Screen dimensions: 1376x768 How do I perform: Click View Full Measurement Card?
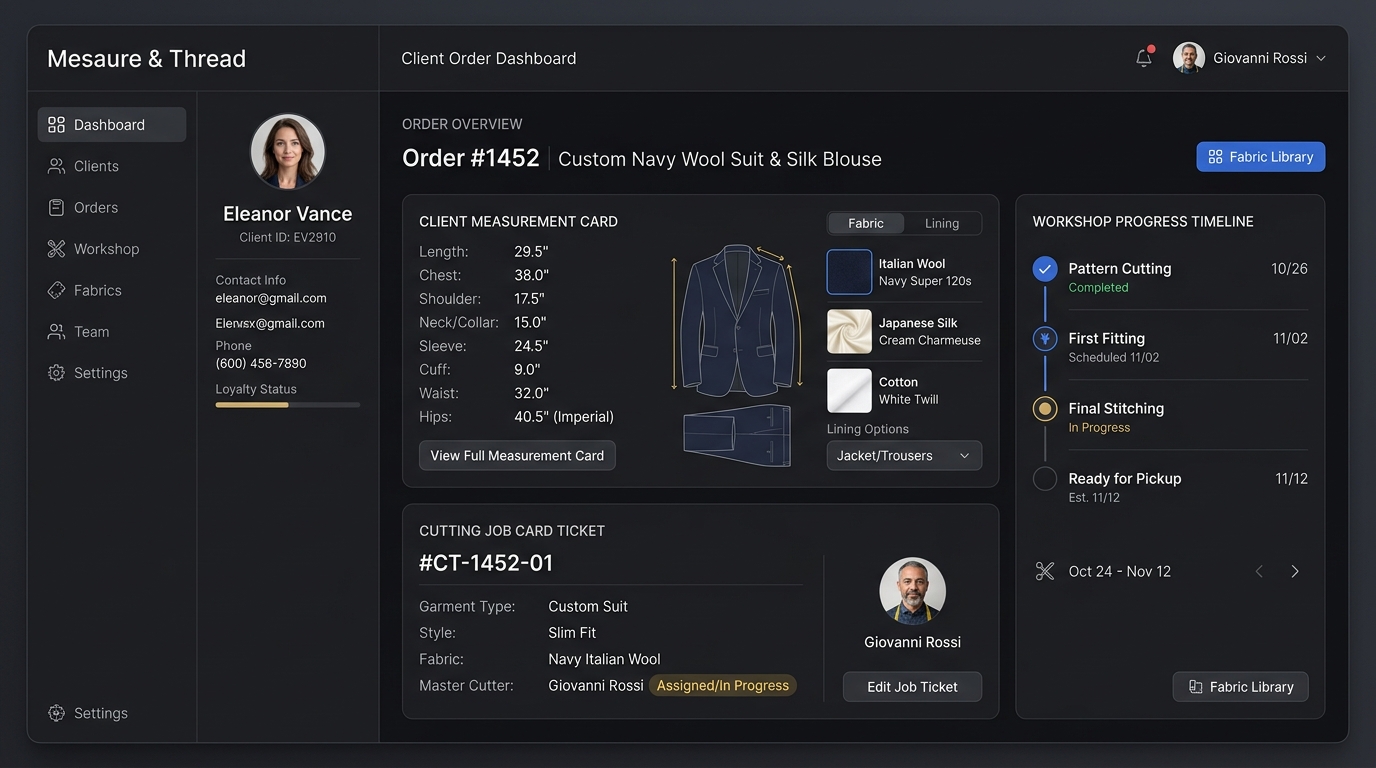coord(517,456)
